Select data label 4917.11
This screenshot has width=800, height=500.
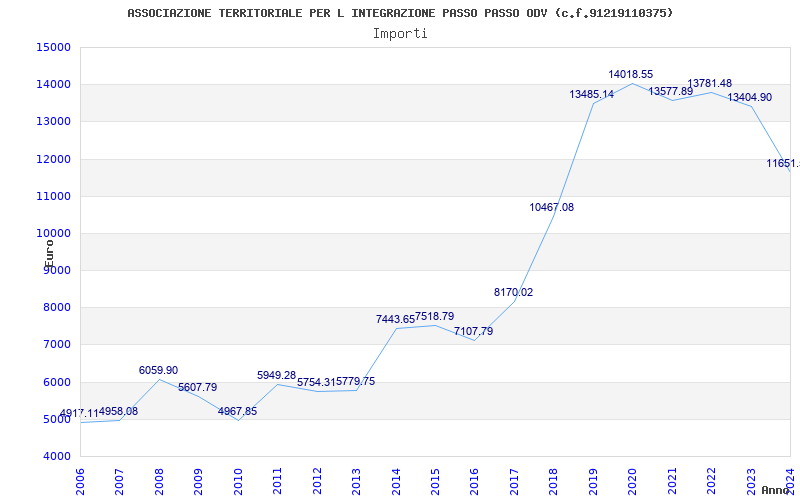(79, 413)
